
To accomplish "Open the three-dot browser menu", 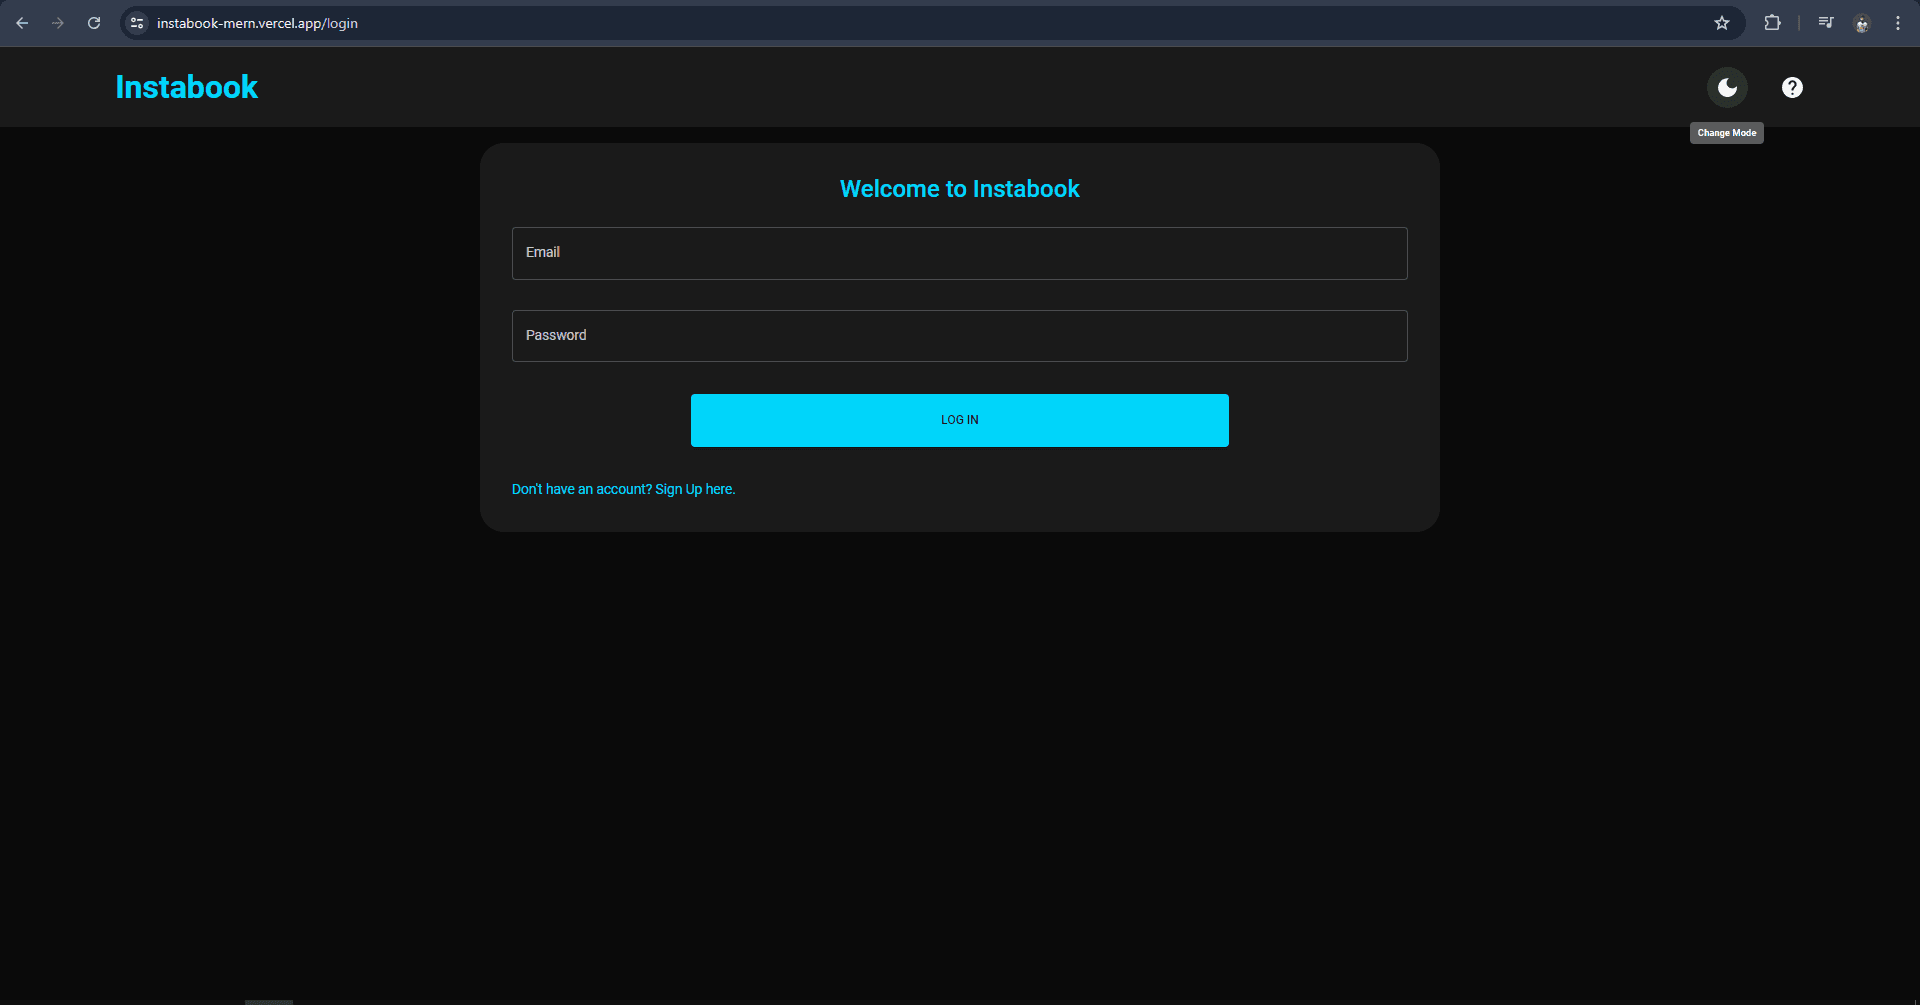I will tap(1898, 22).
